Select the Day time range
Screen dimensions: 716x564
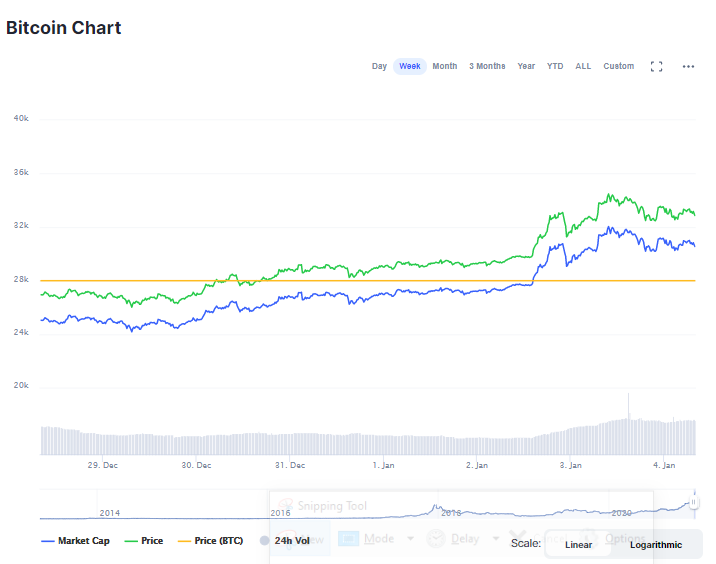[x=379, y=66]
